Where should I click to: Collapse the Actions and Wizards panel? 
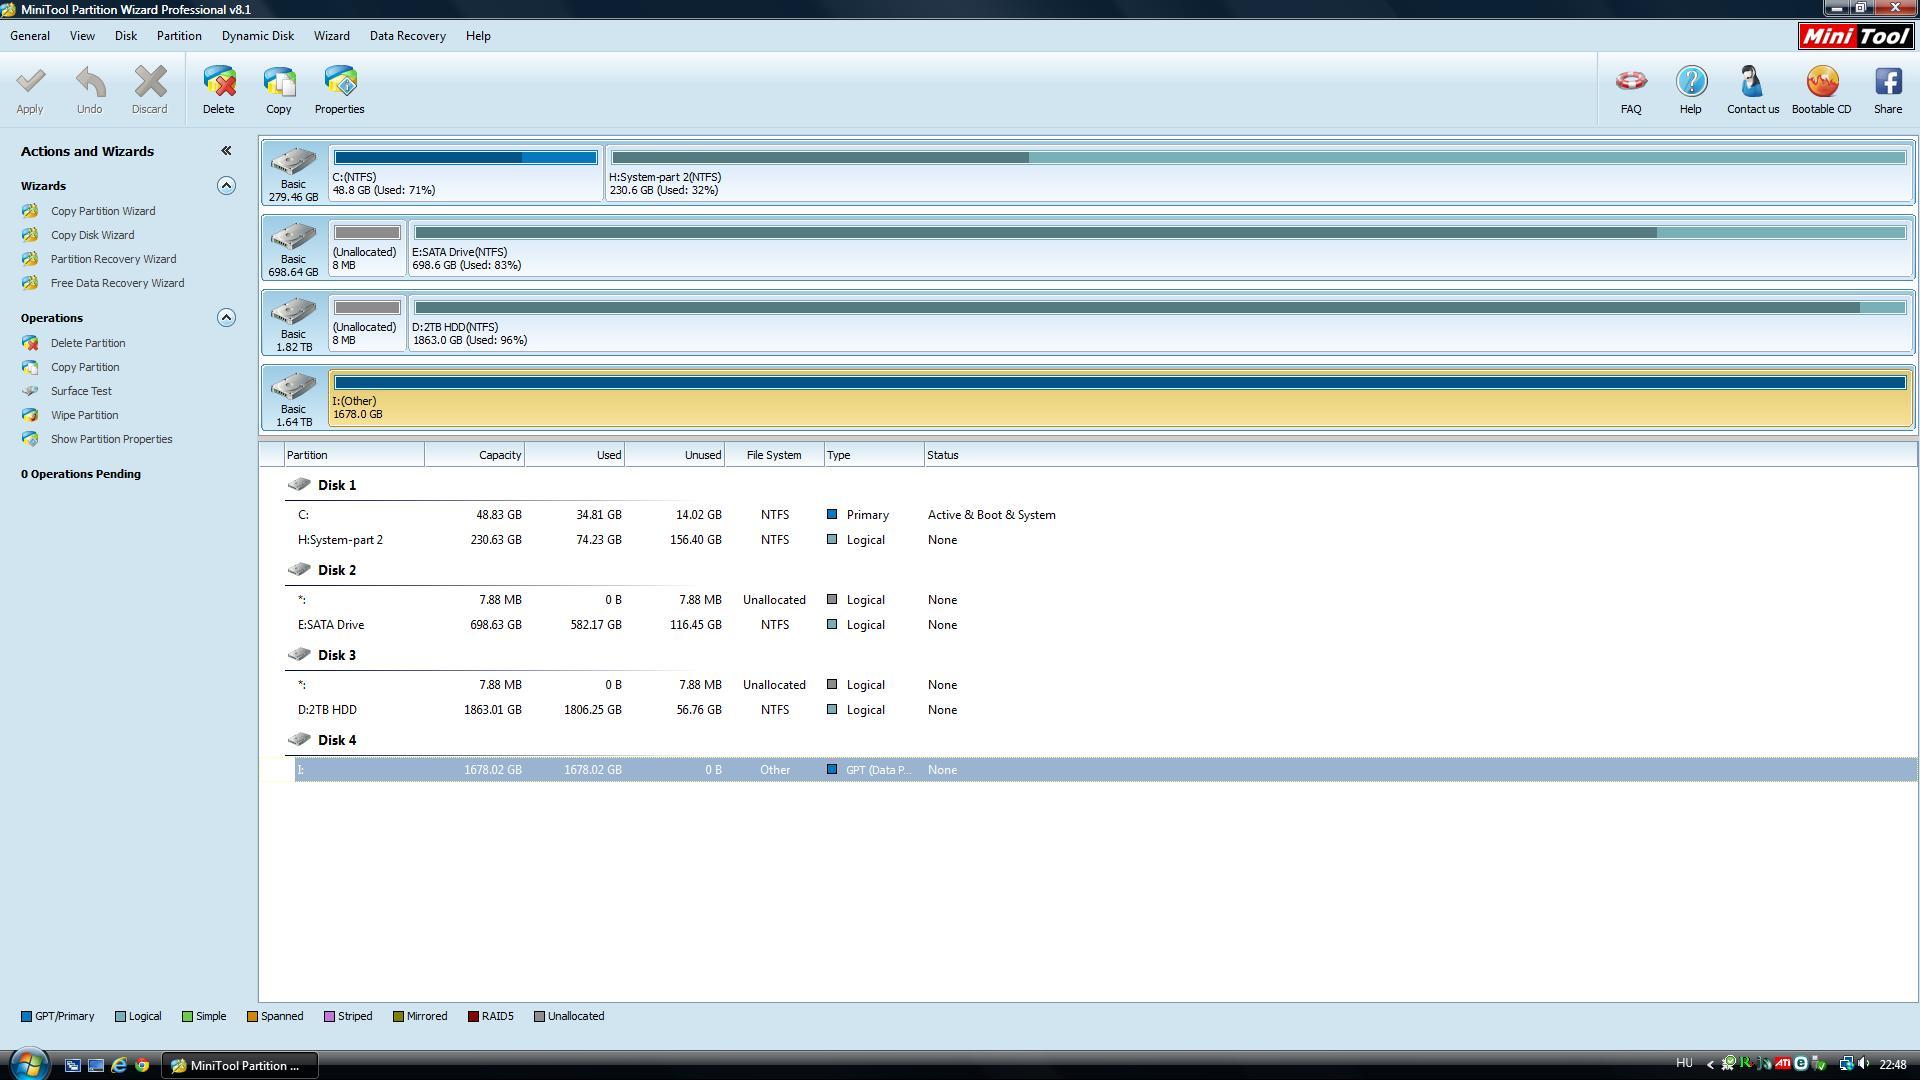226,151
